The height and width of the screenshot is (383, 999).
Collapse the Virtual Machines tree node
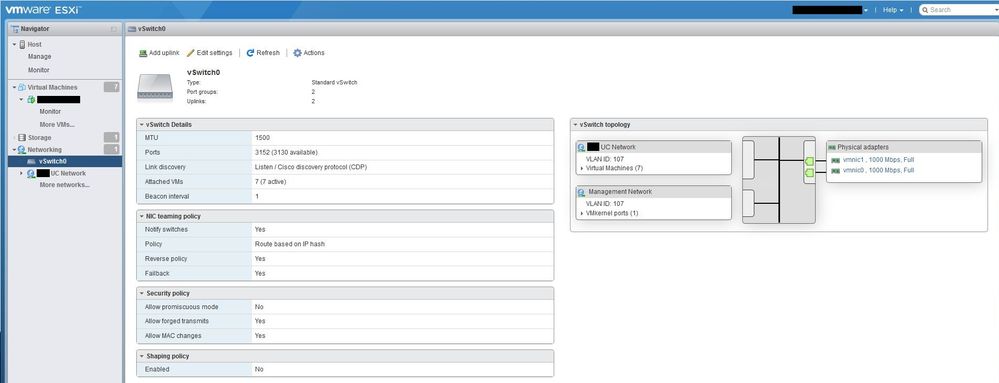pyautogui.click(x=15, y=87)
